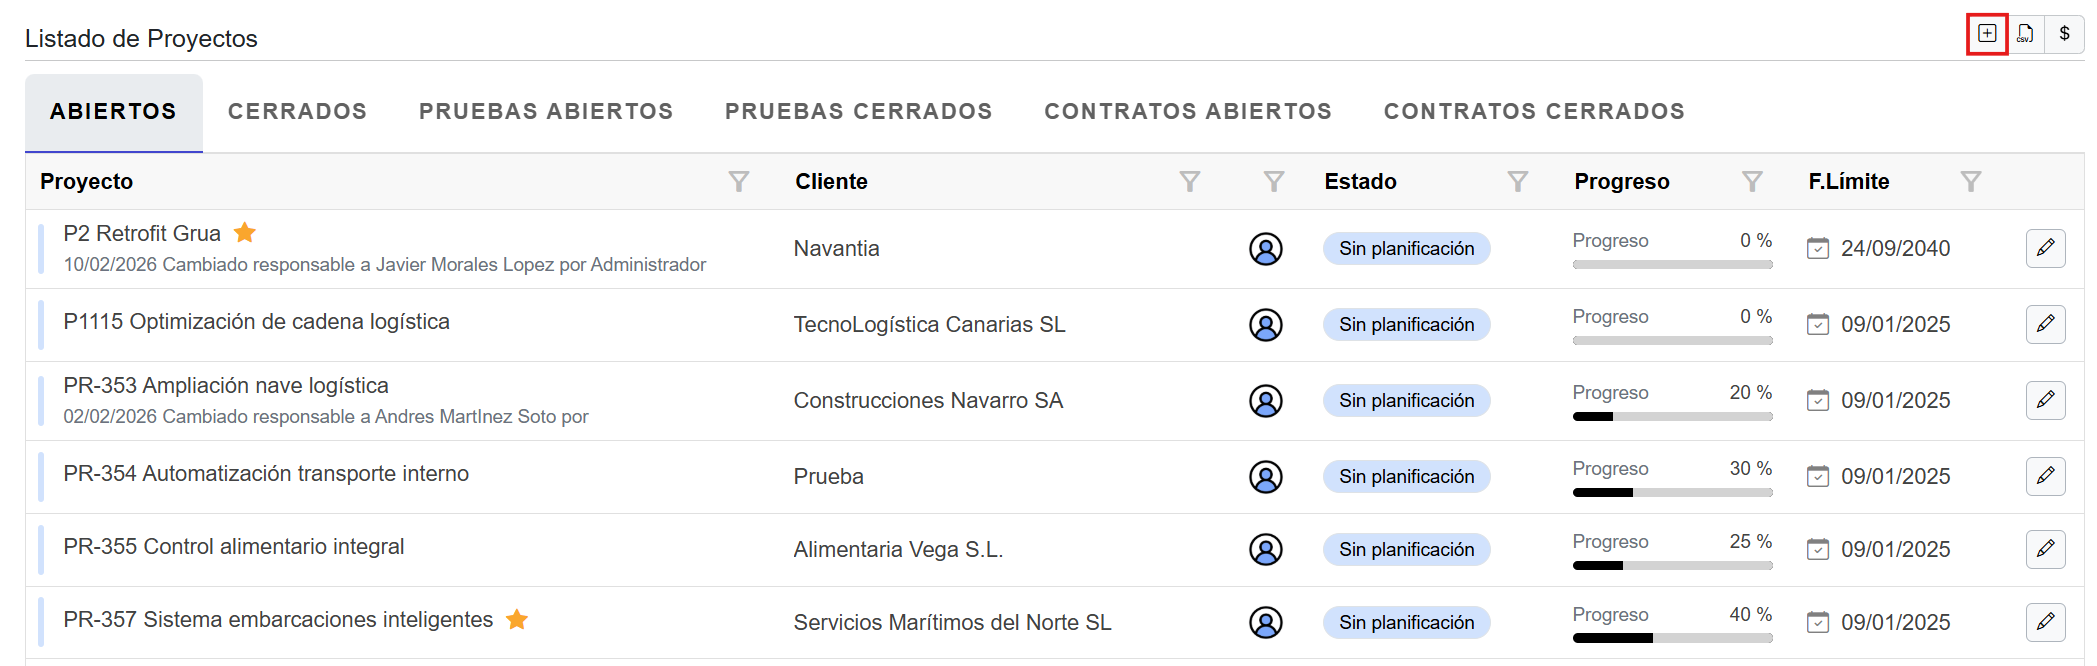Open the calendar icon for date 24/09/2040

(1818, 248)
